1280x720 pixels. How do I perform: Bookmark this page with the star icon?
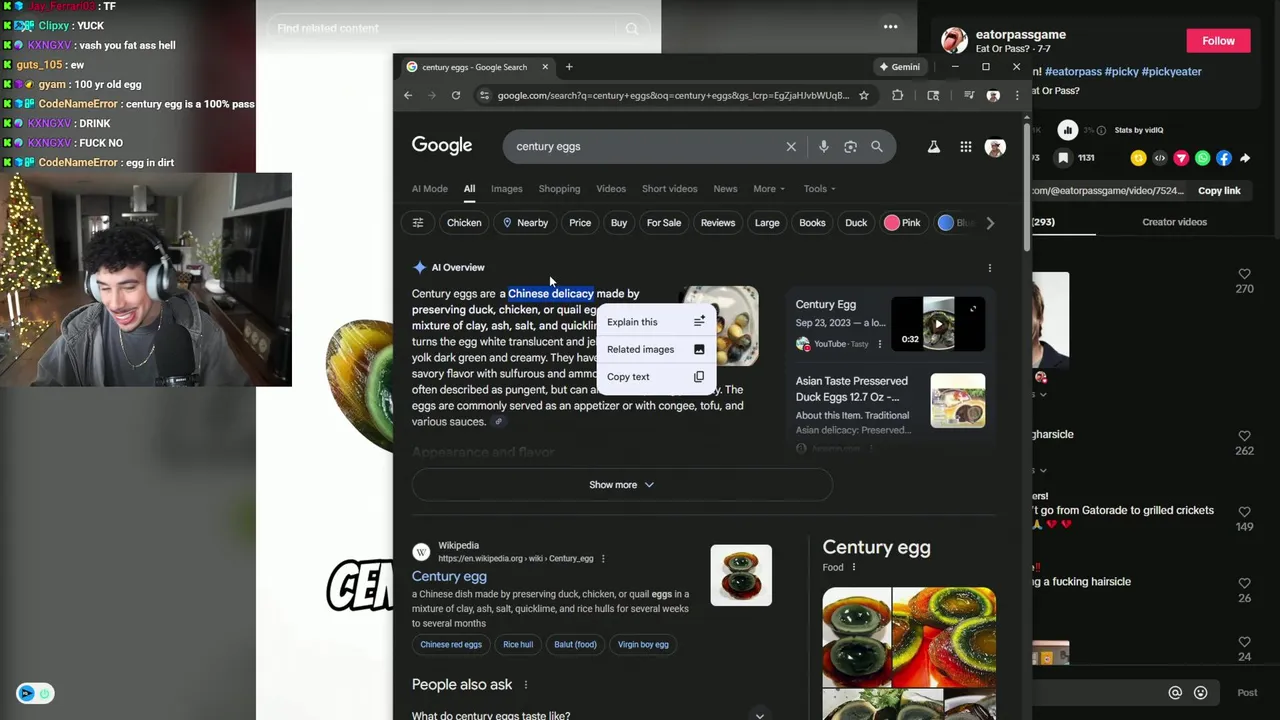(864, 95)
